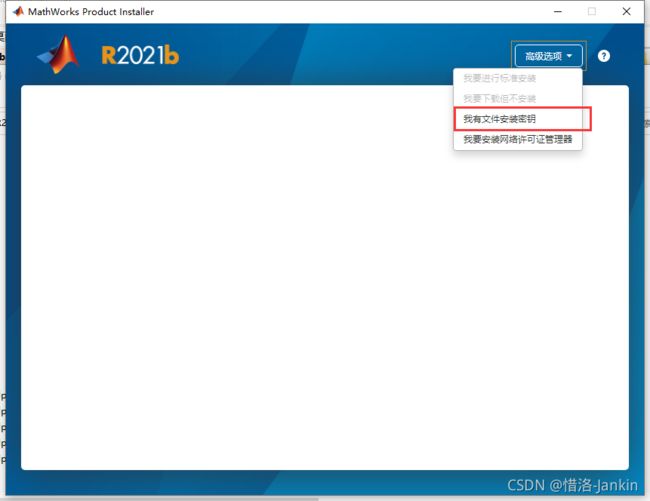Choose 我要进行标准安装 menu entry
This screenshot has width=650, height=501.
coord(518,78)
